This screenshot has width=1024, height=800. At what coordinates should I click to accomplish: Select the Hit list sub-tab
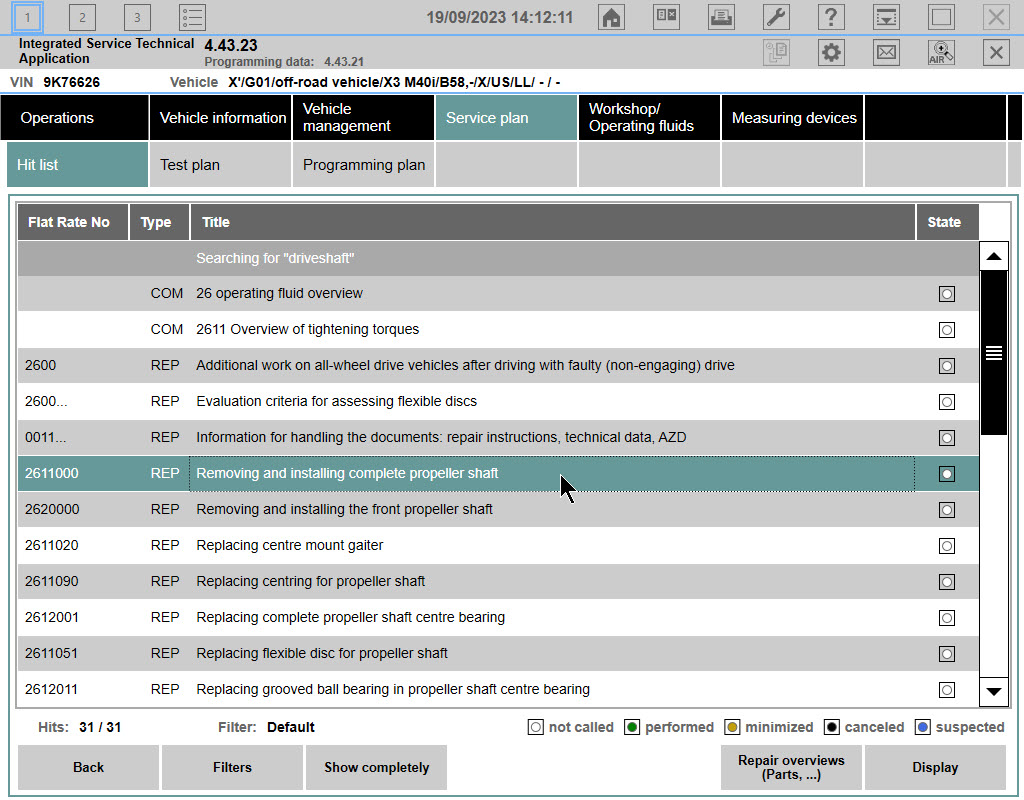pos(77,165)
